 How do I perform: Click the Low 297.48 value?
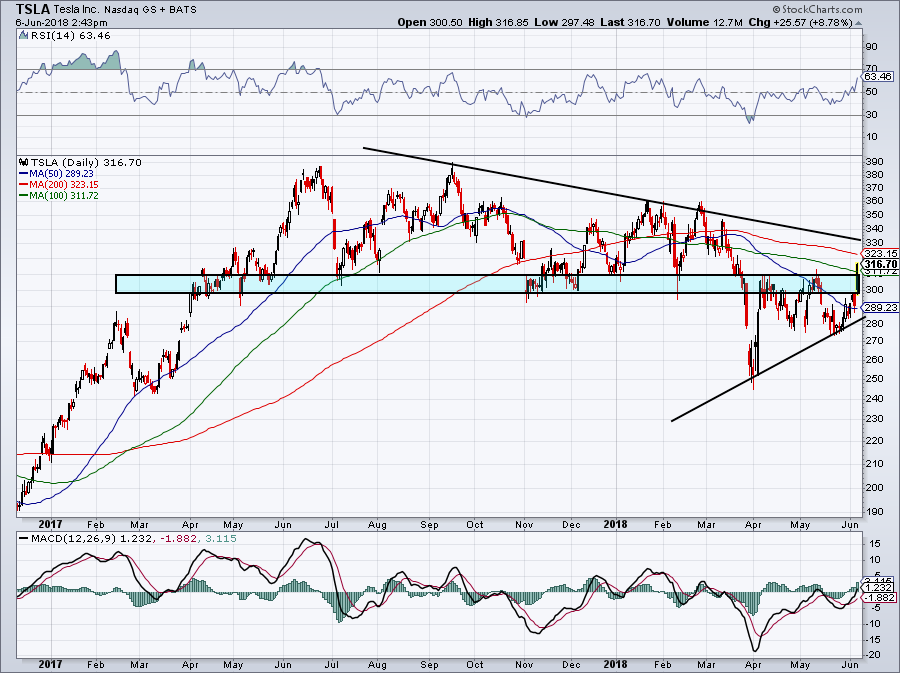(565, 22)
